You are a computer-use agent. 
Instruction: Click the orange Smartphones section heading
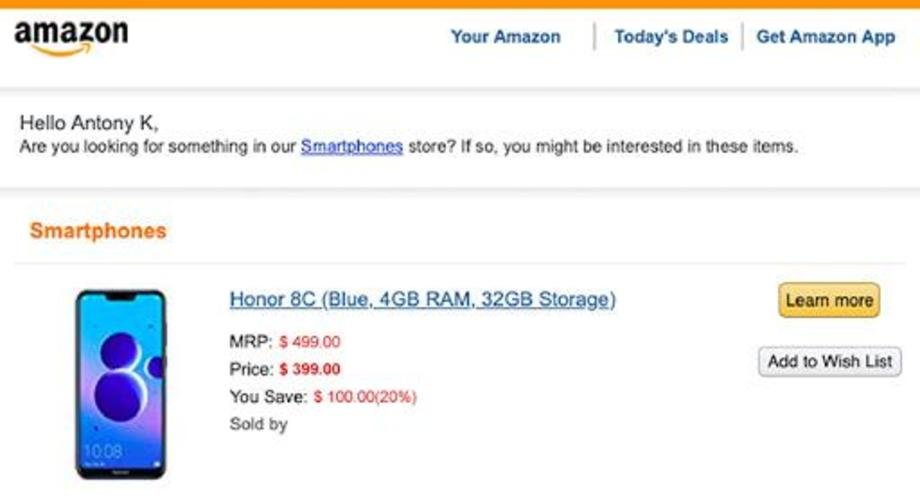pyautogui.click(x=98, y=231)
